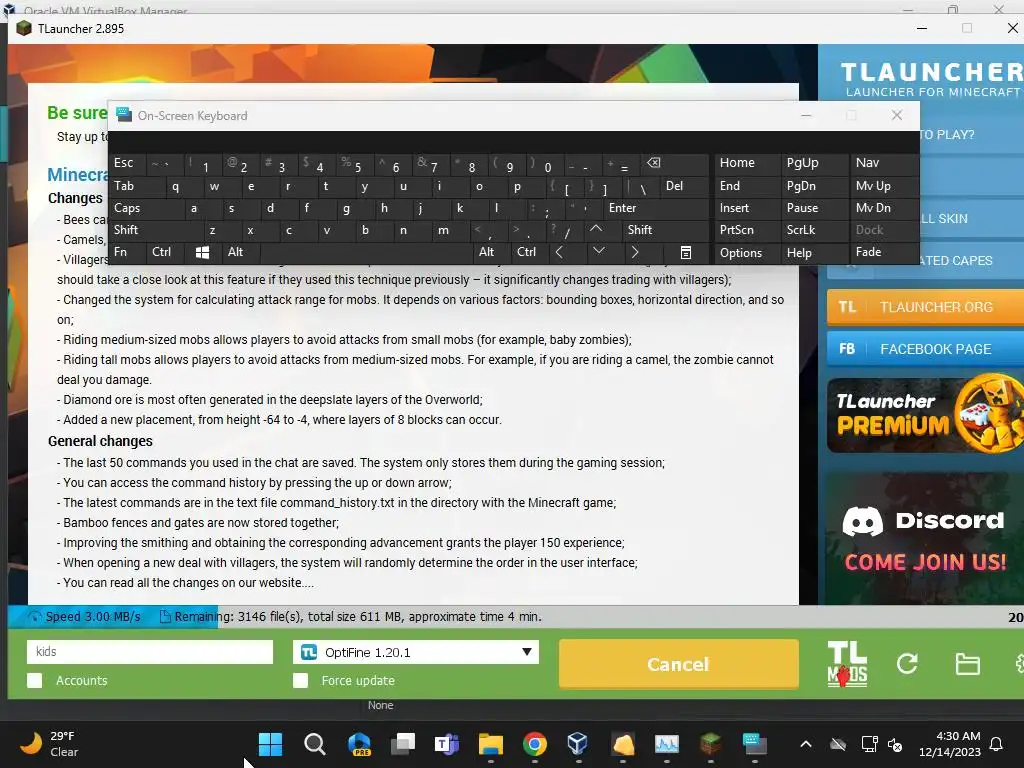Screen dimensions: 1024x768
Task: Click the up arrow key on On-Screen Keyboard
Action: tap(596, 230)
